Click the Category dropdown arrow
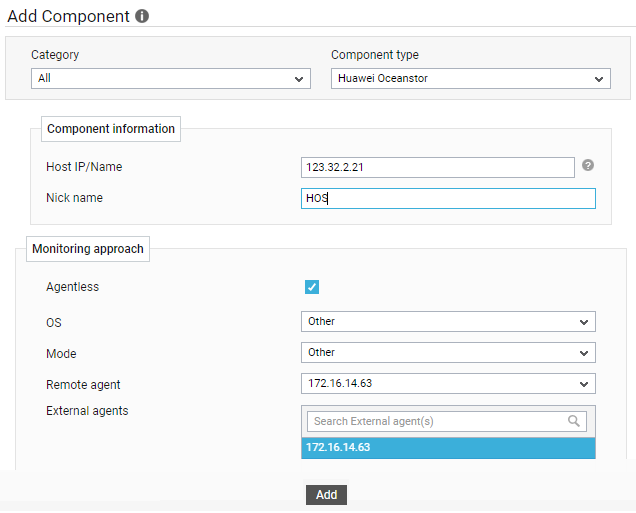The width and height of the screenshot is (636, 513). pos(299,79)
